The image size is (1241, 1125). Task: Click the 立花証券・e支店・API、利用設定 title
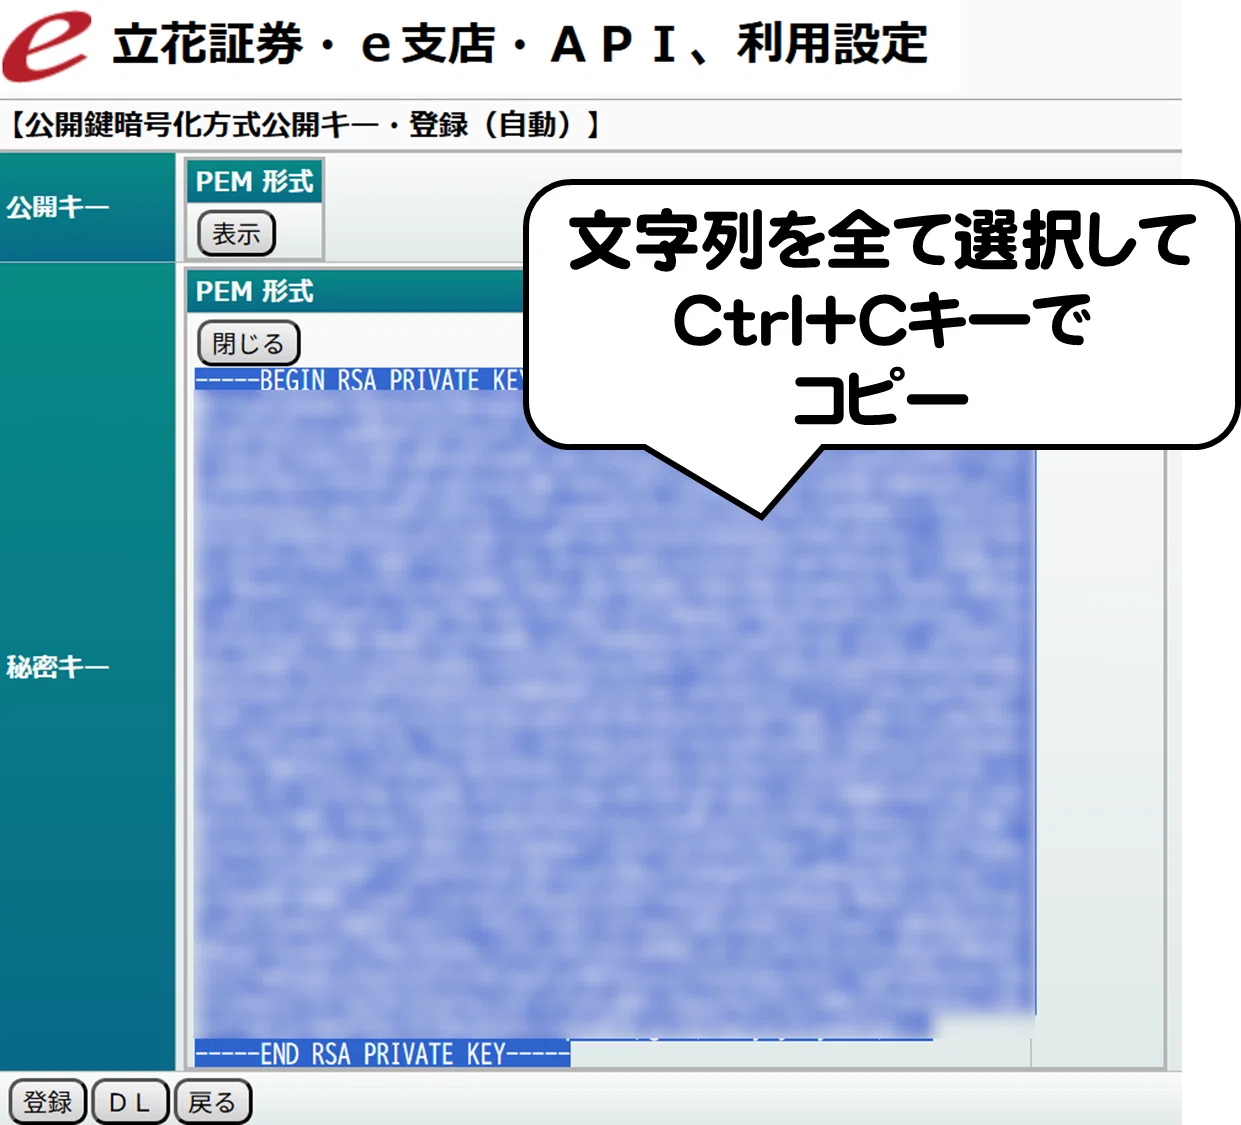point(520,45)
